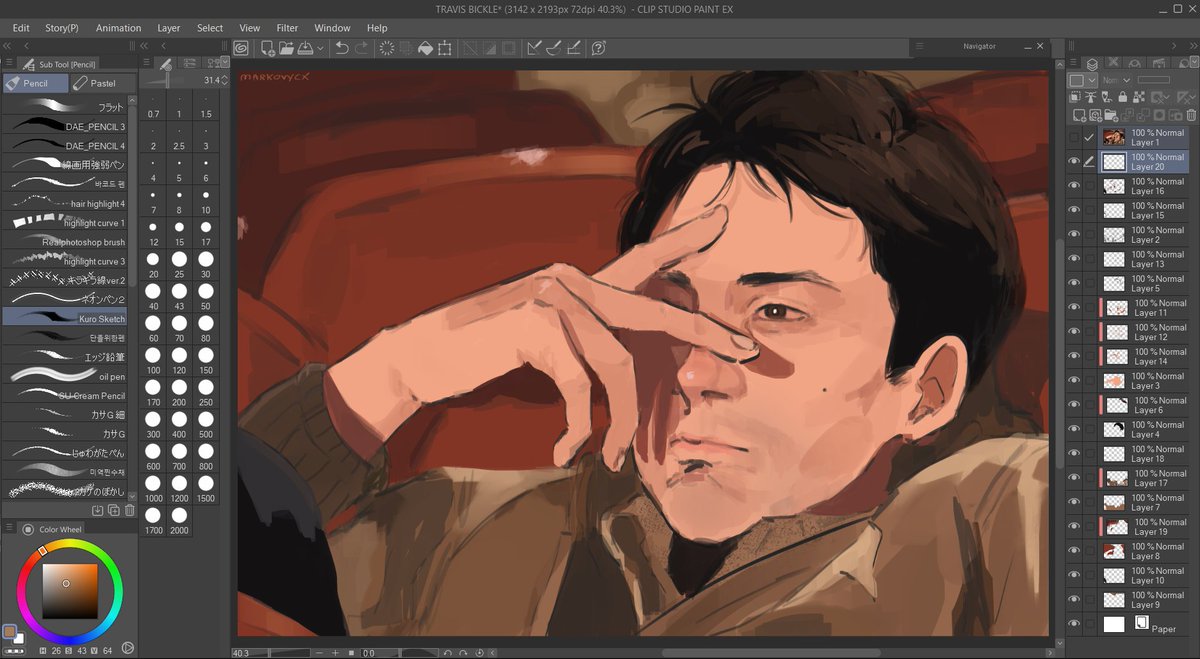
Task: Open the Clip Studio launcher icon
Action: click(242, 48)
